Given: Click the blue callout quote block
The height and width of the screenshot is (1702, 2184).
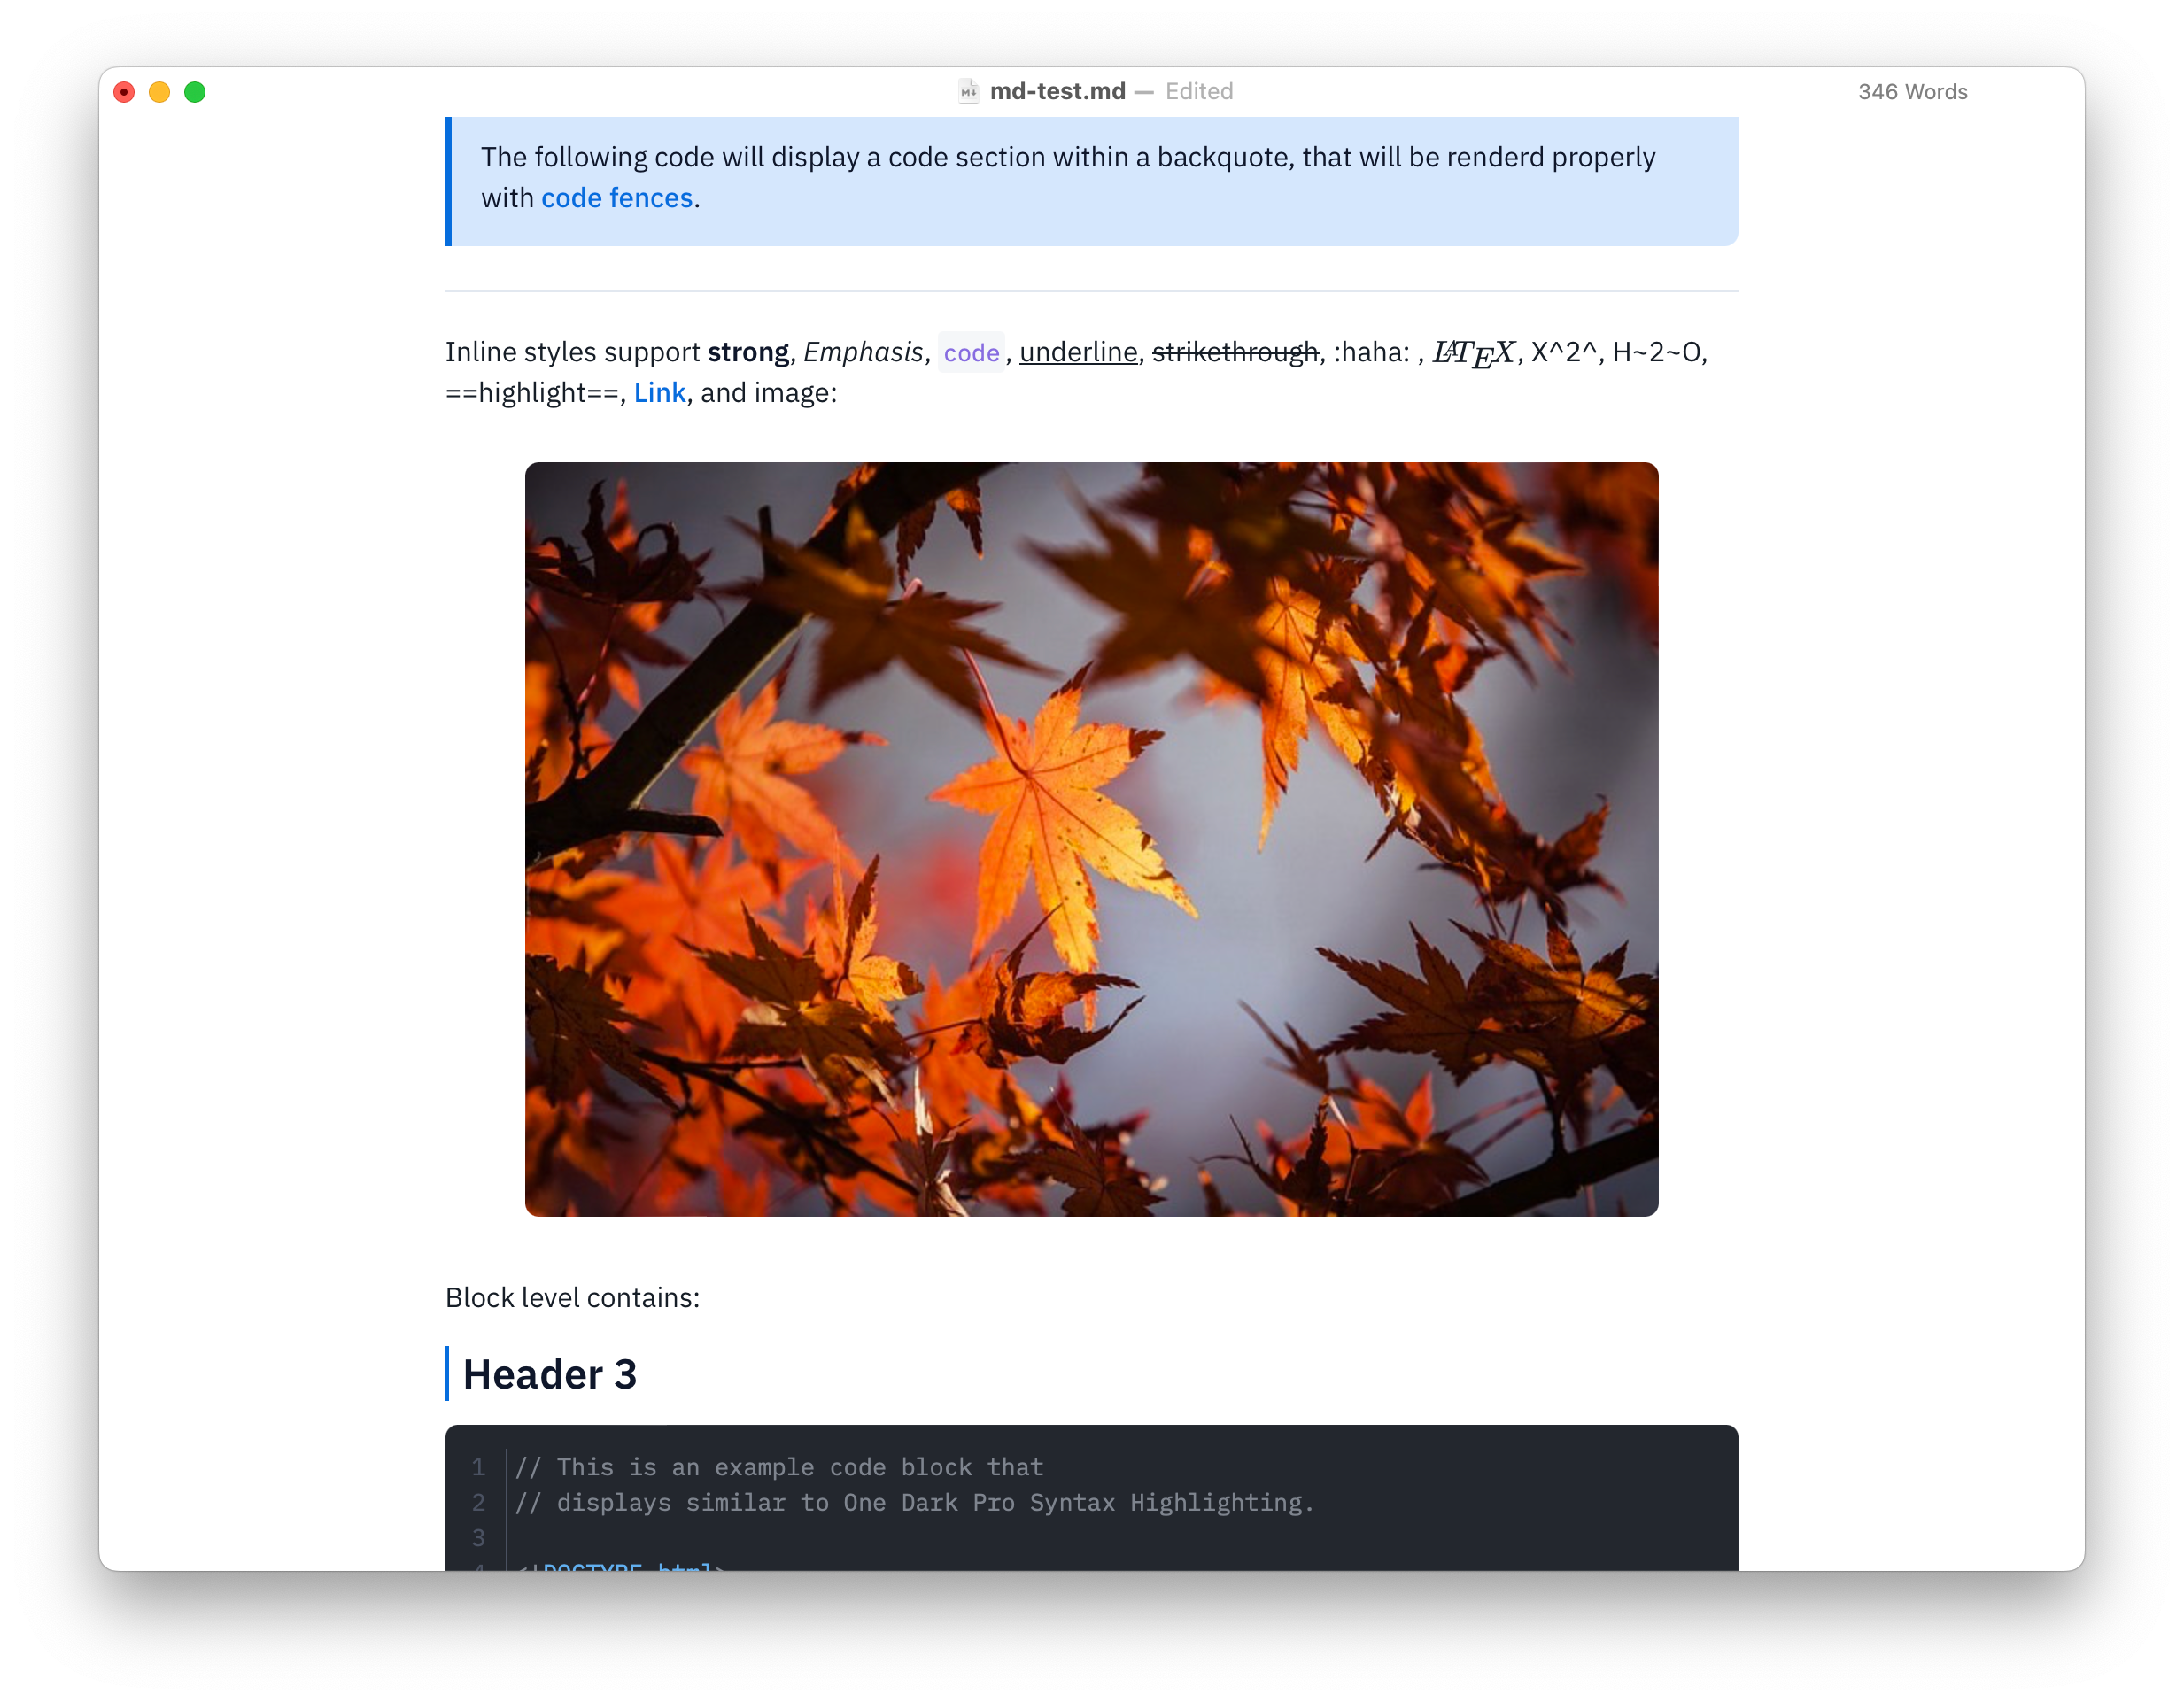Looking at the screenshot, I should (x=1091, y=180).
